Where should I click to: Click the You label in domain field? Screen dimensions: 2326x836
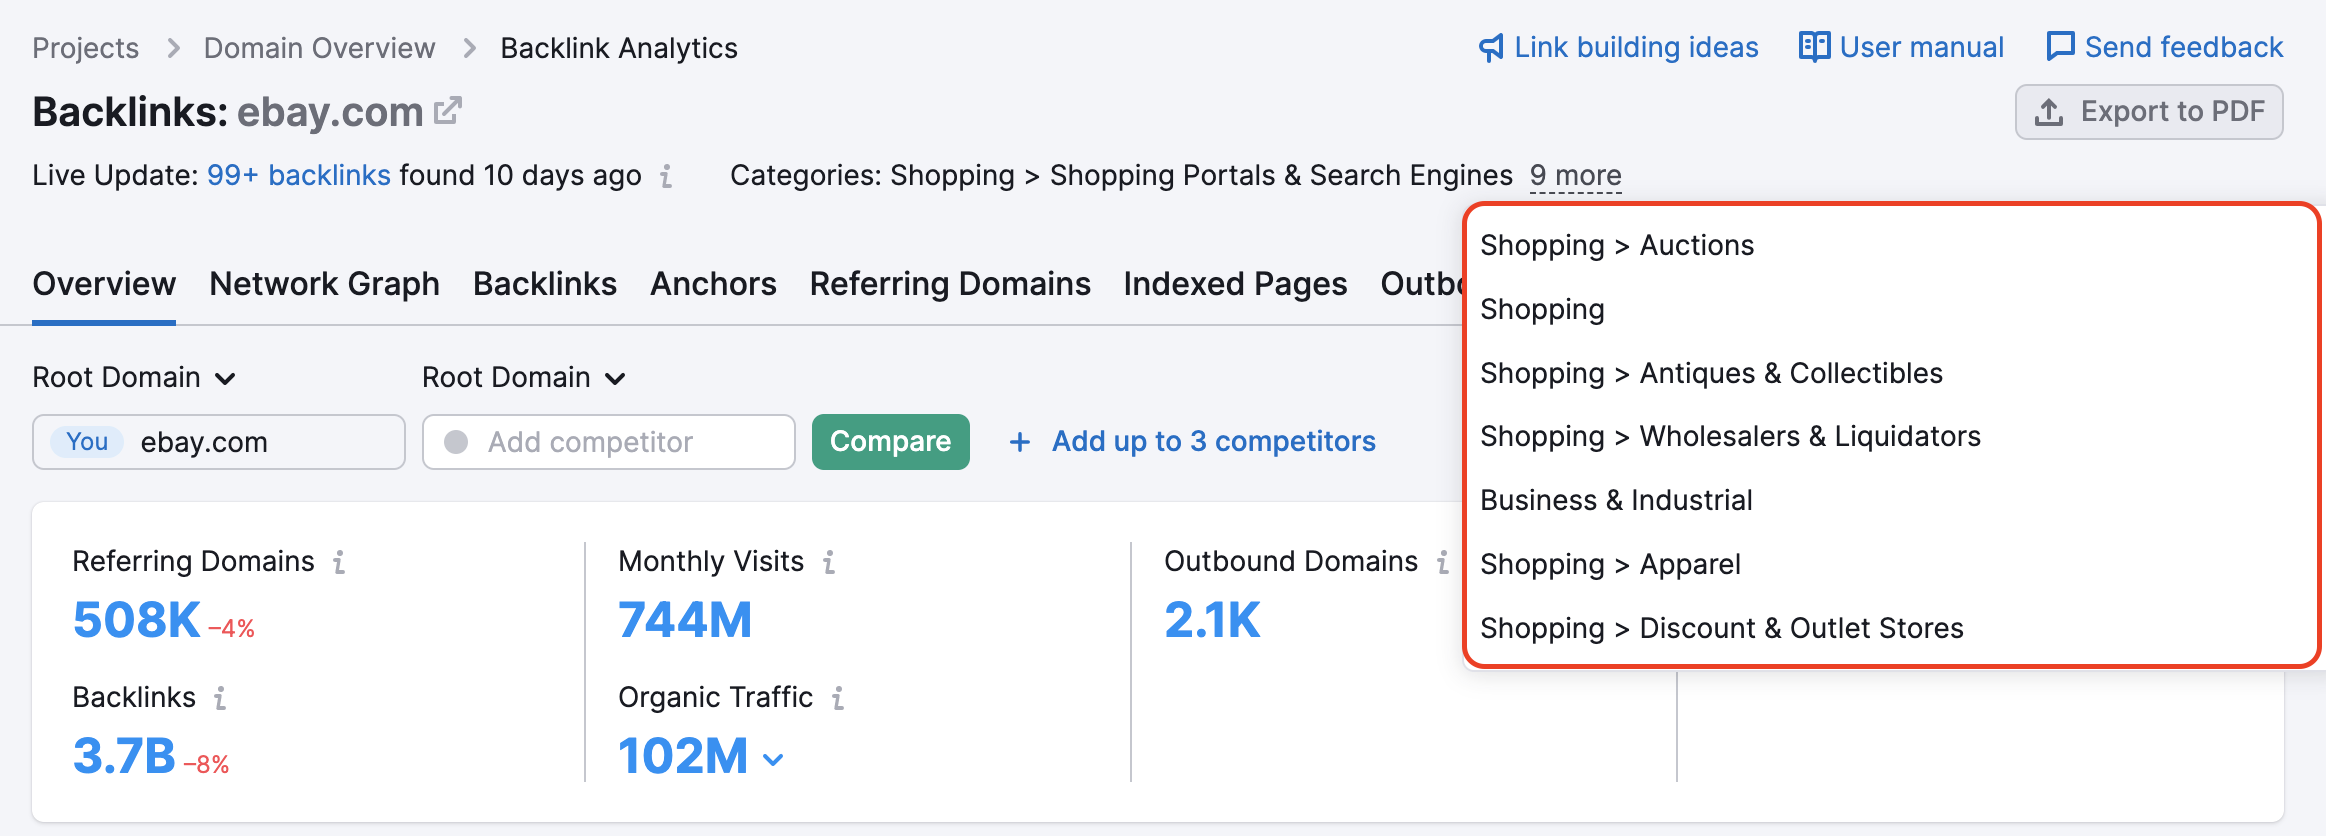[x=87, y=442]
